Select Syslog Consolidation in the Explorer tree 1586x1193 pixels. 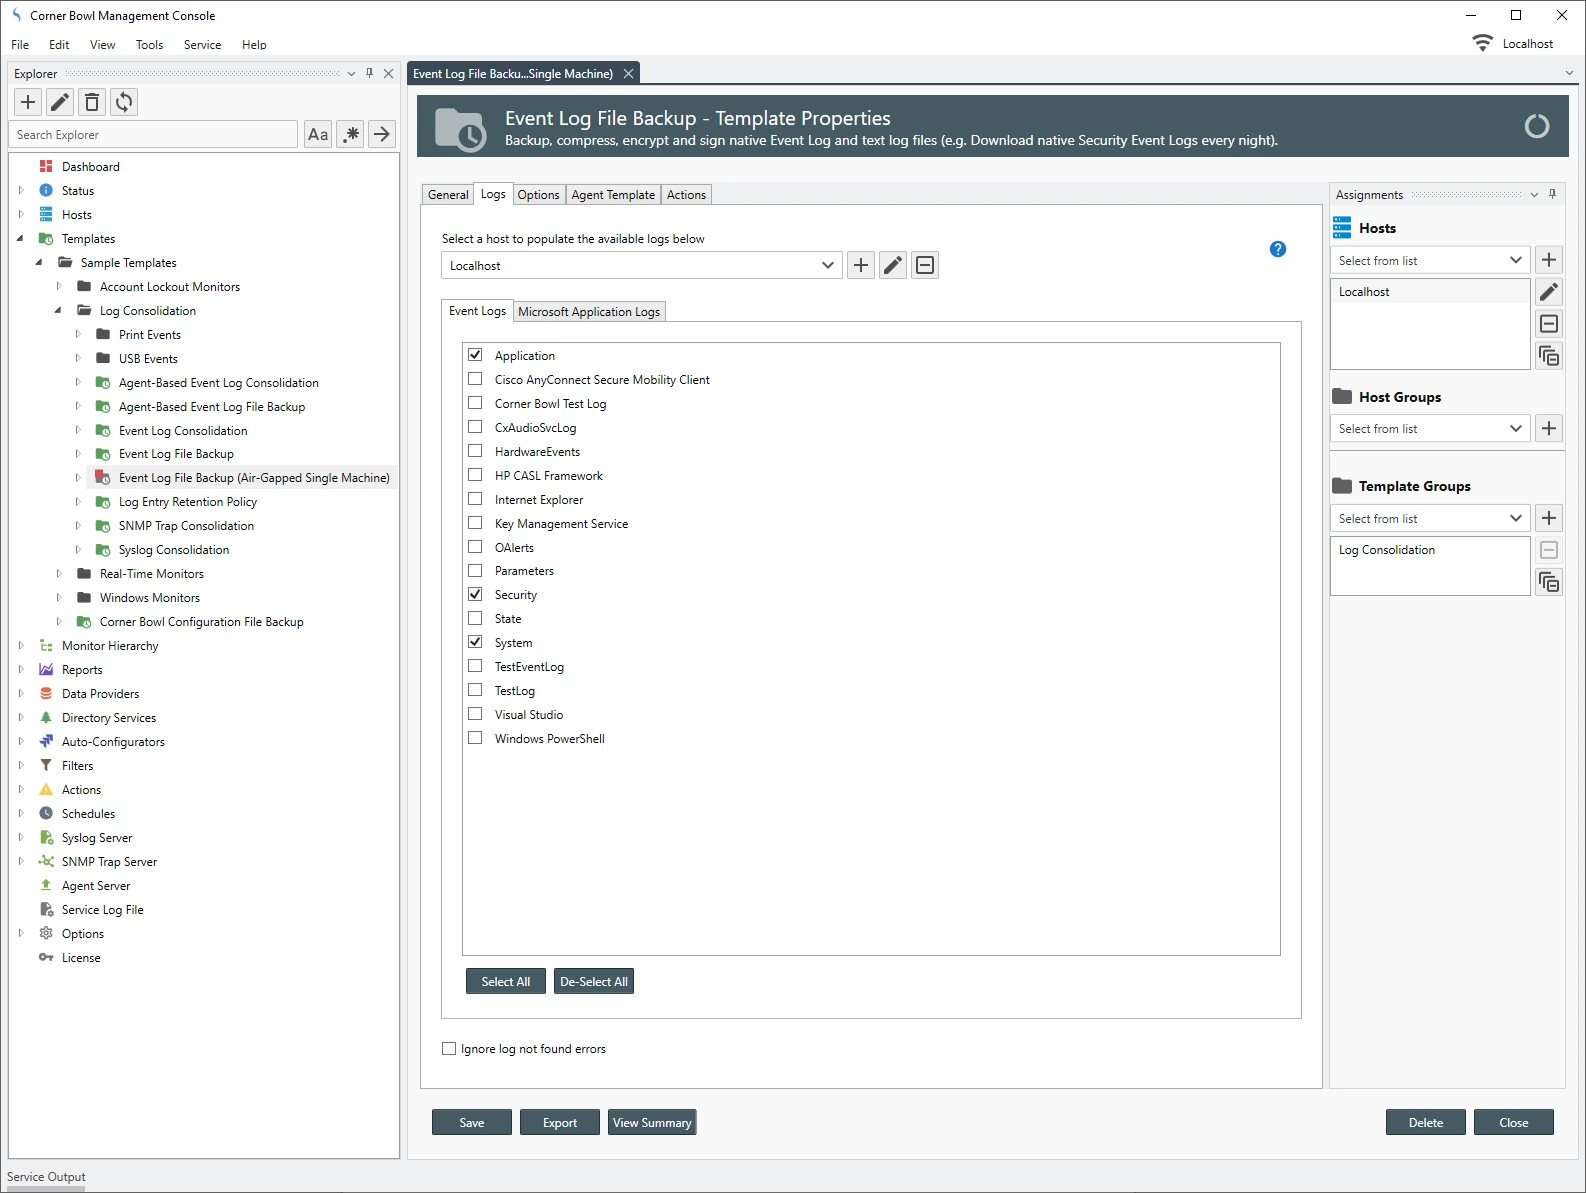click(174, 550)
